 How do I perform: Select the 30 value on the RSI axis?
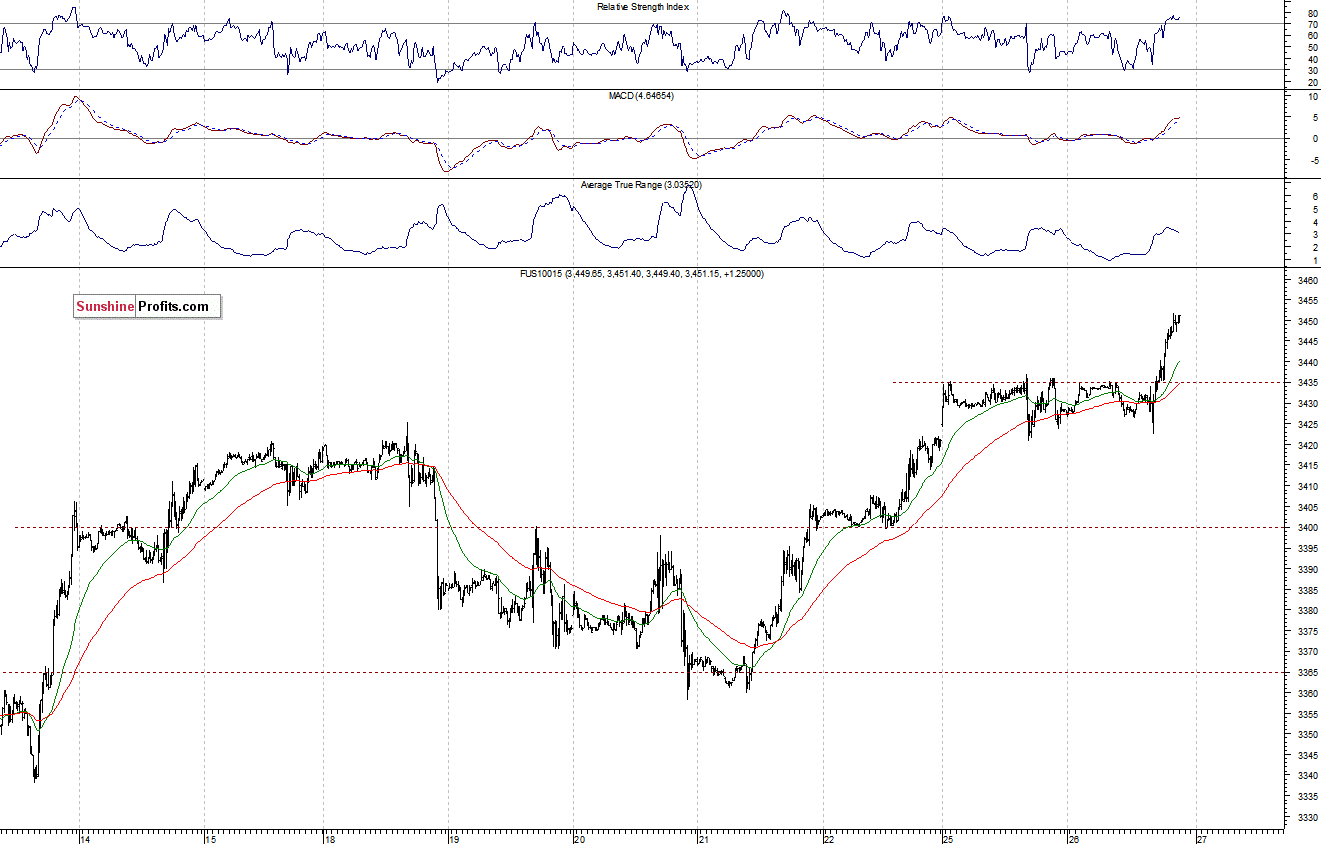pos(1311,71)
